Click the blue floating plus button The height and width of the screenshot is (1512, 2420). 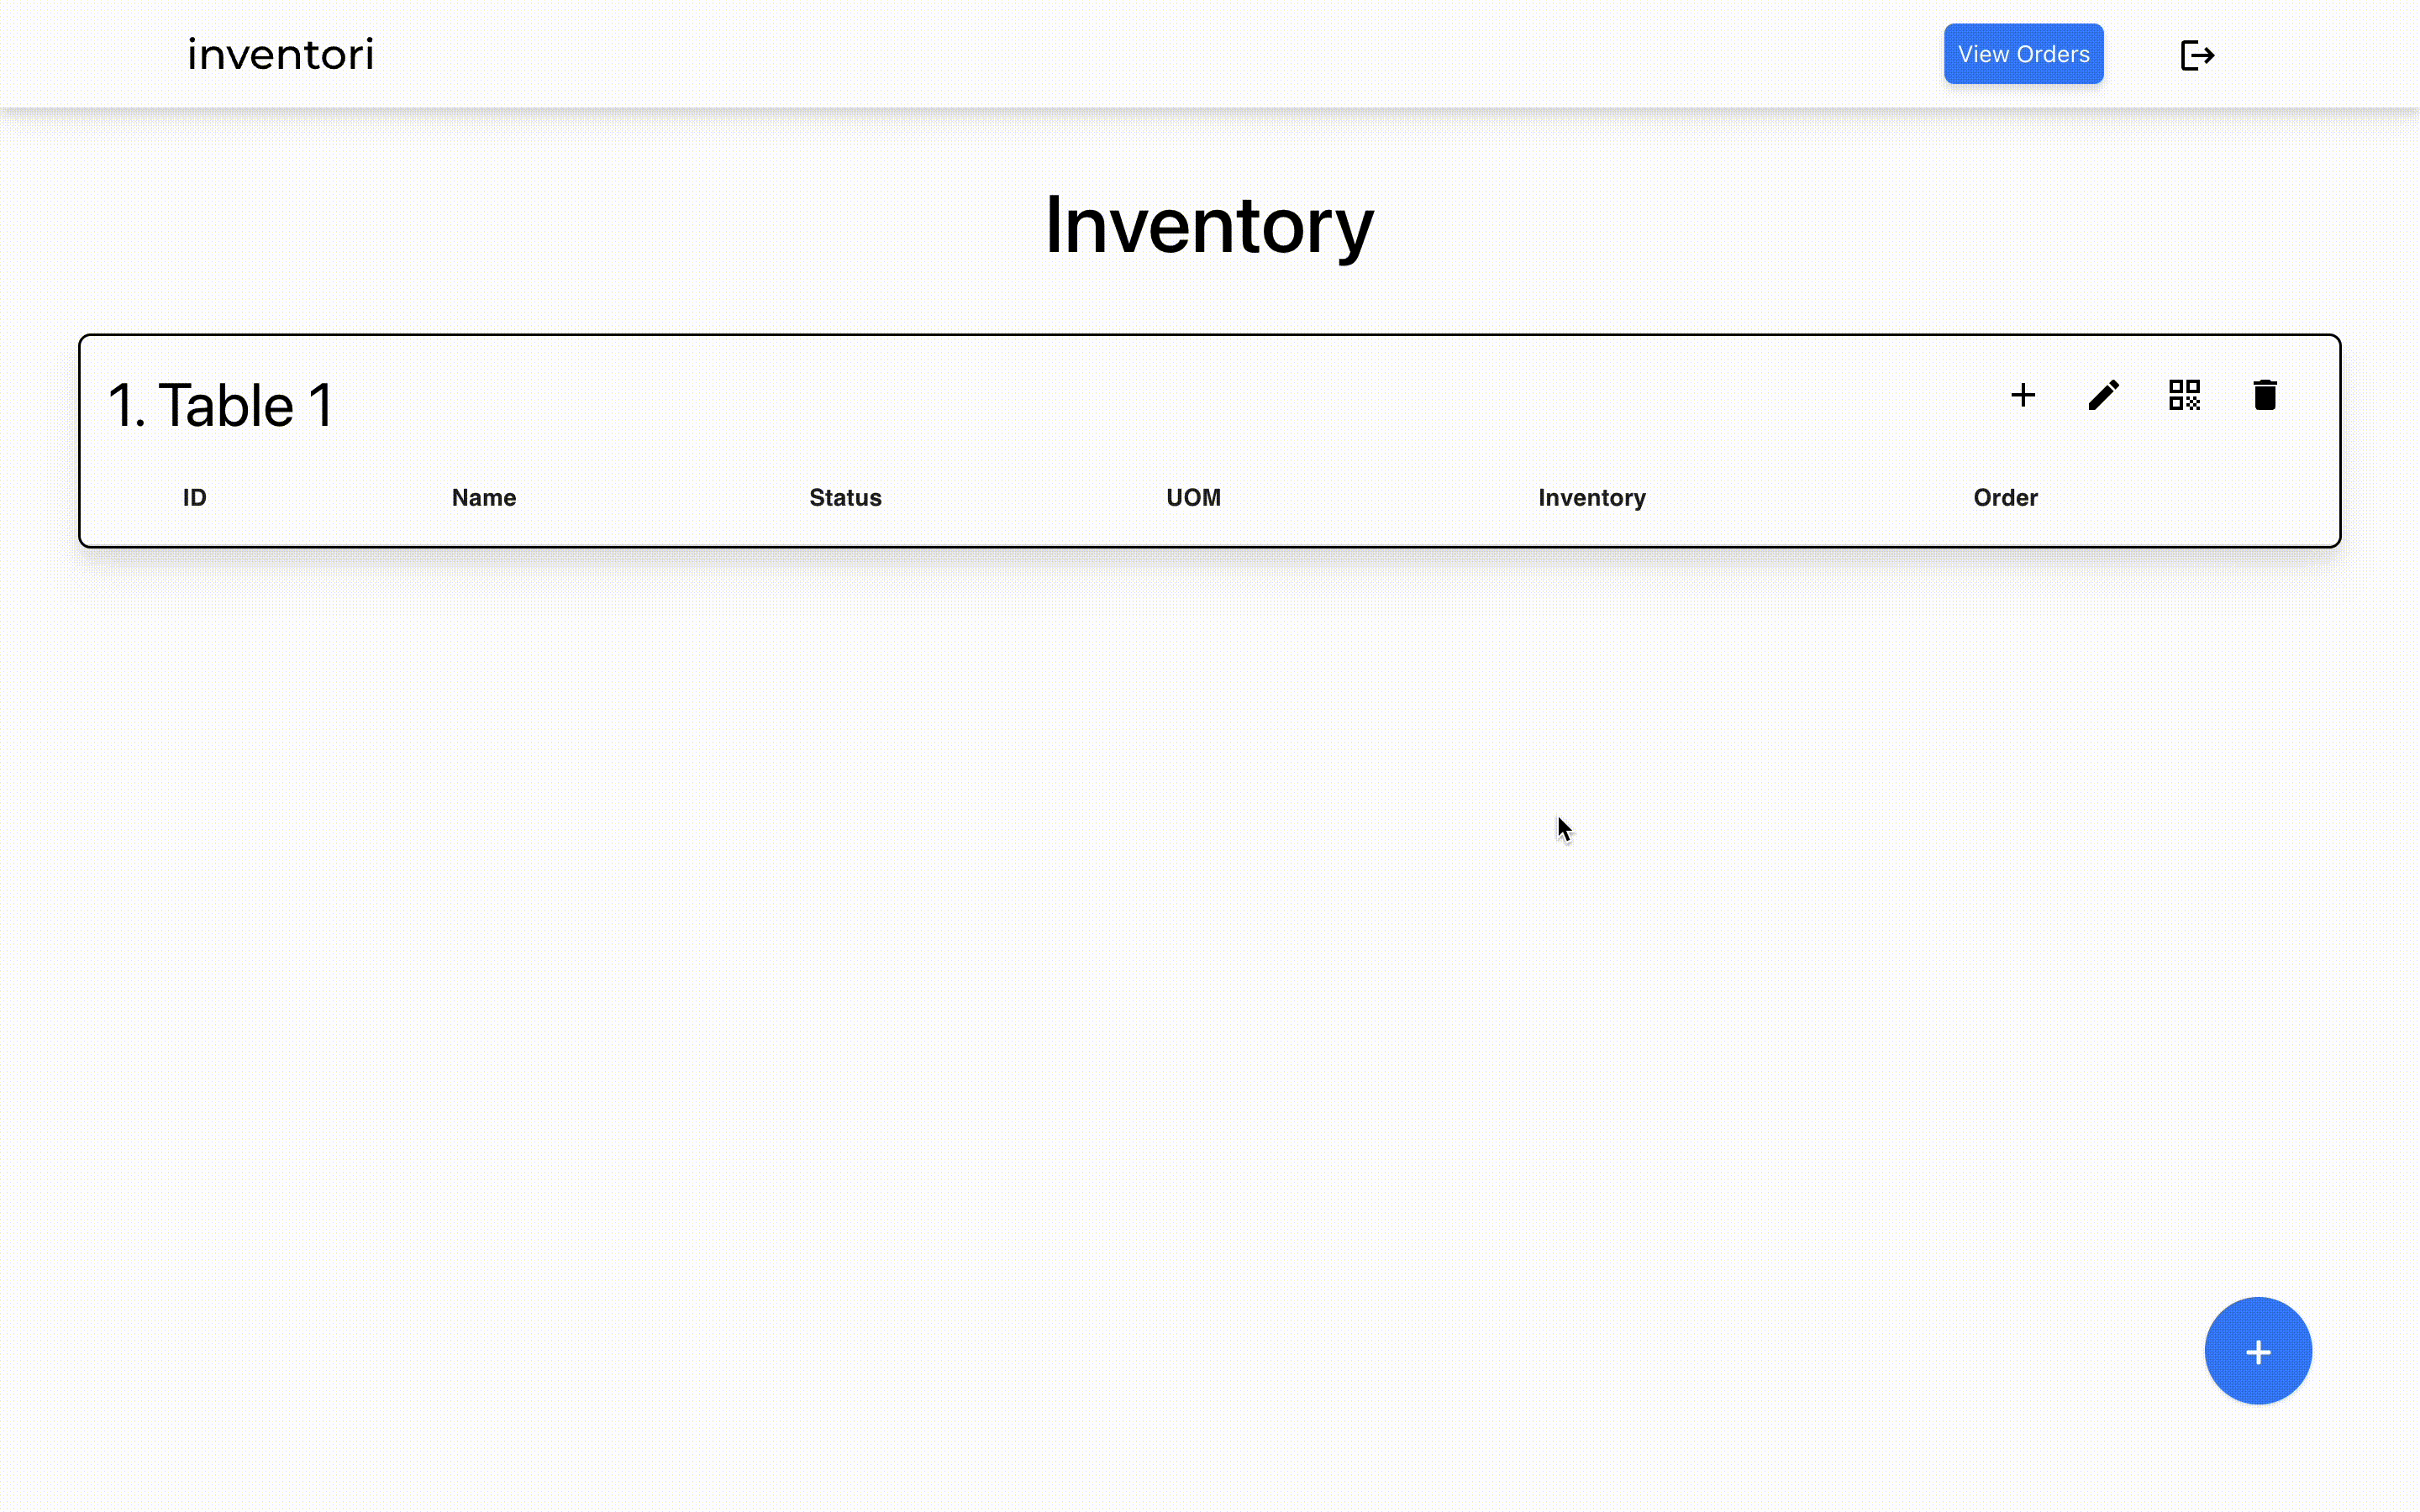coord(2258,1351)
